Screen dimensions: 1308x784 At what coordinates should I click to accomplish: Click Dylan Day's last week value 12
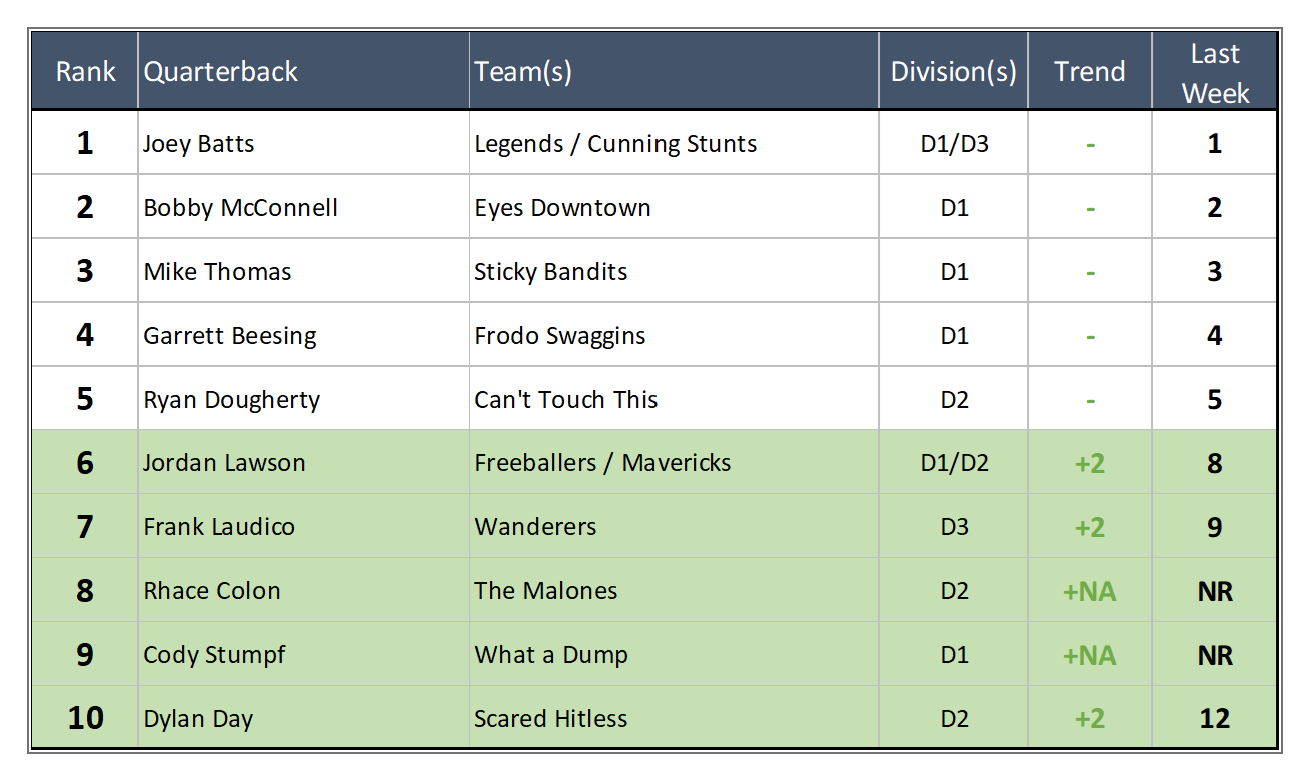click(1215, 719)
